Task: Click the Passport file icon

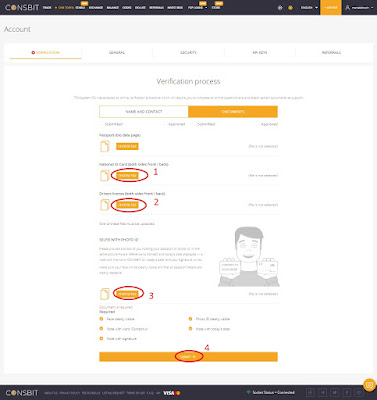Action: 105,146
